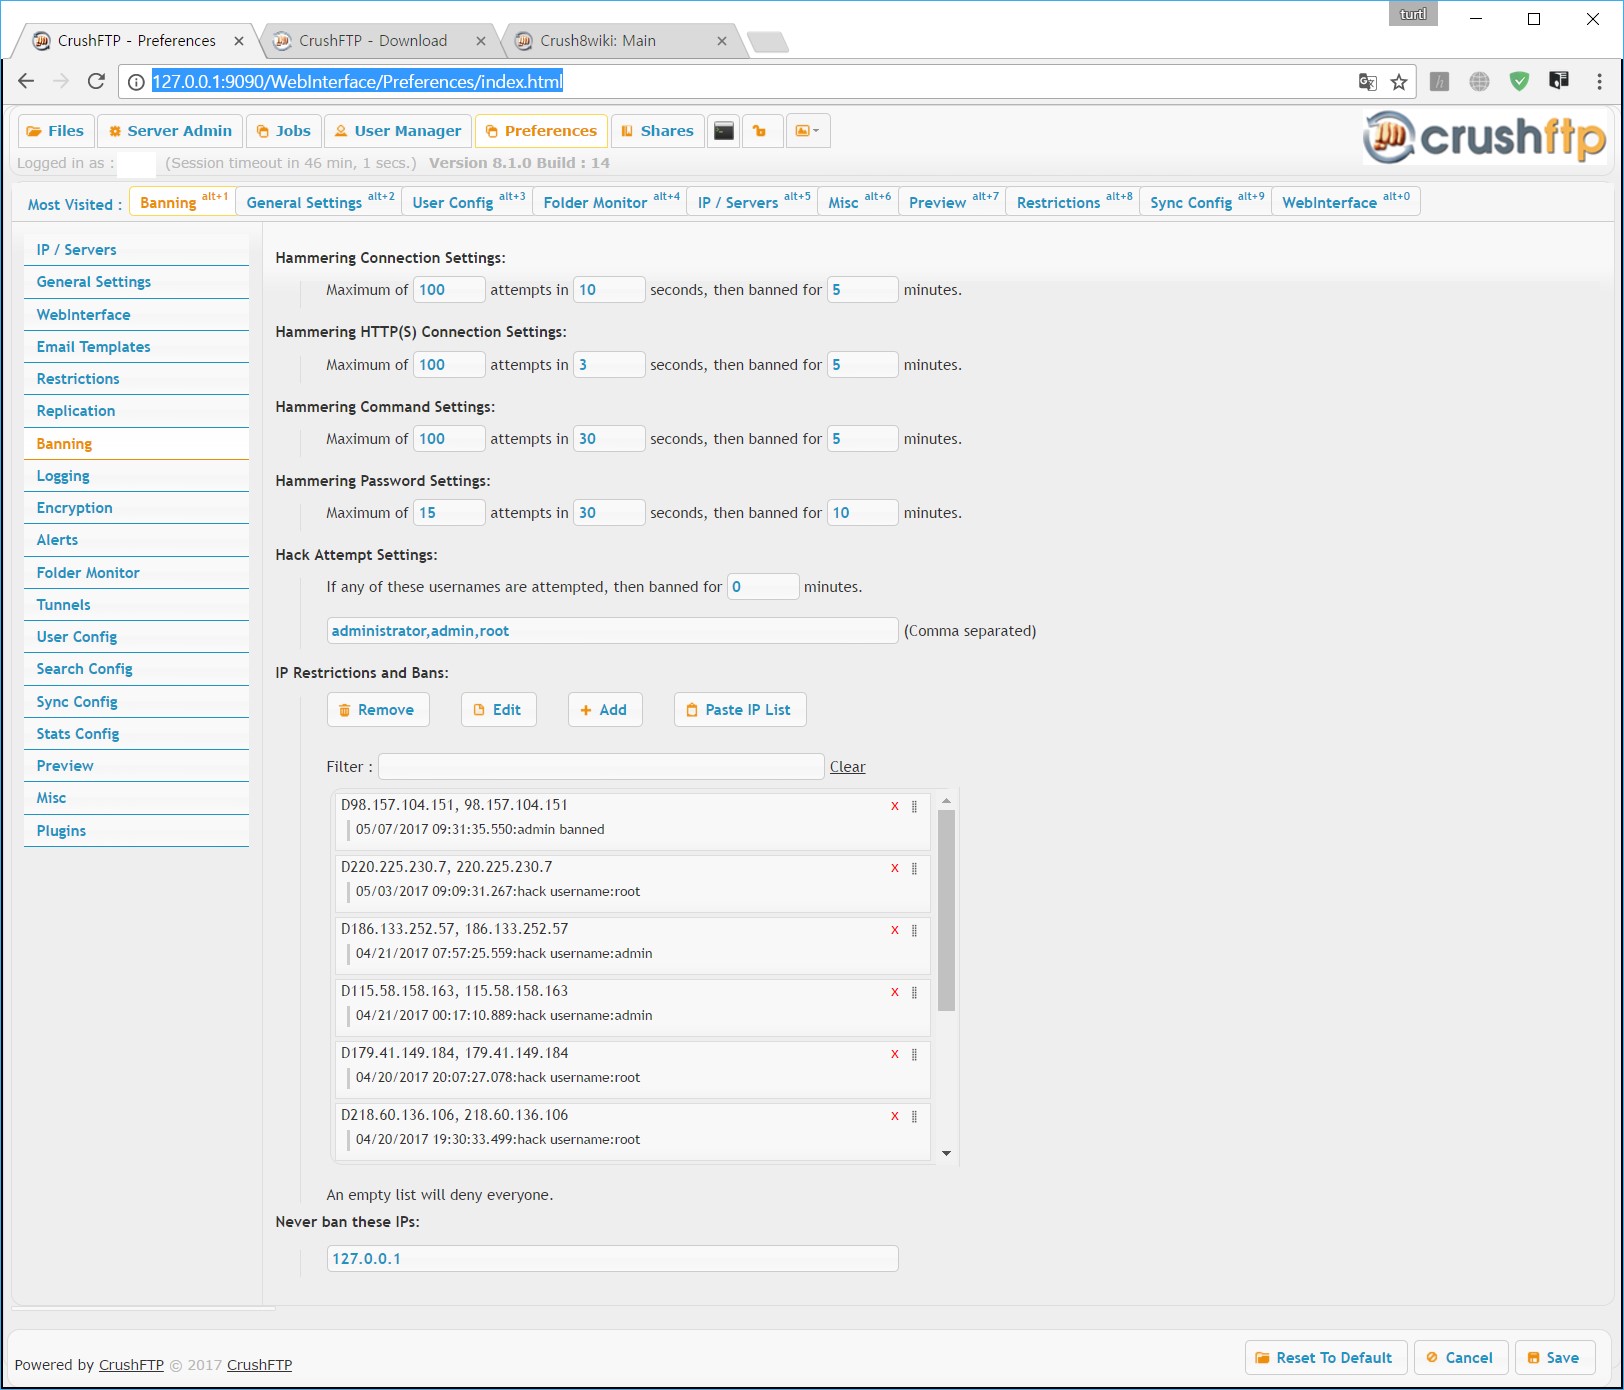Click the globe extension icon
The width and height of the screenshot is (1624, 1390).
tap(1479, 82)
